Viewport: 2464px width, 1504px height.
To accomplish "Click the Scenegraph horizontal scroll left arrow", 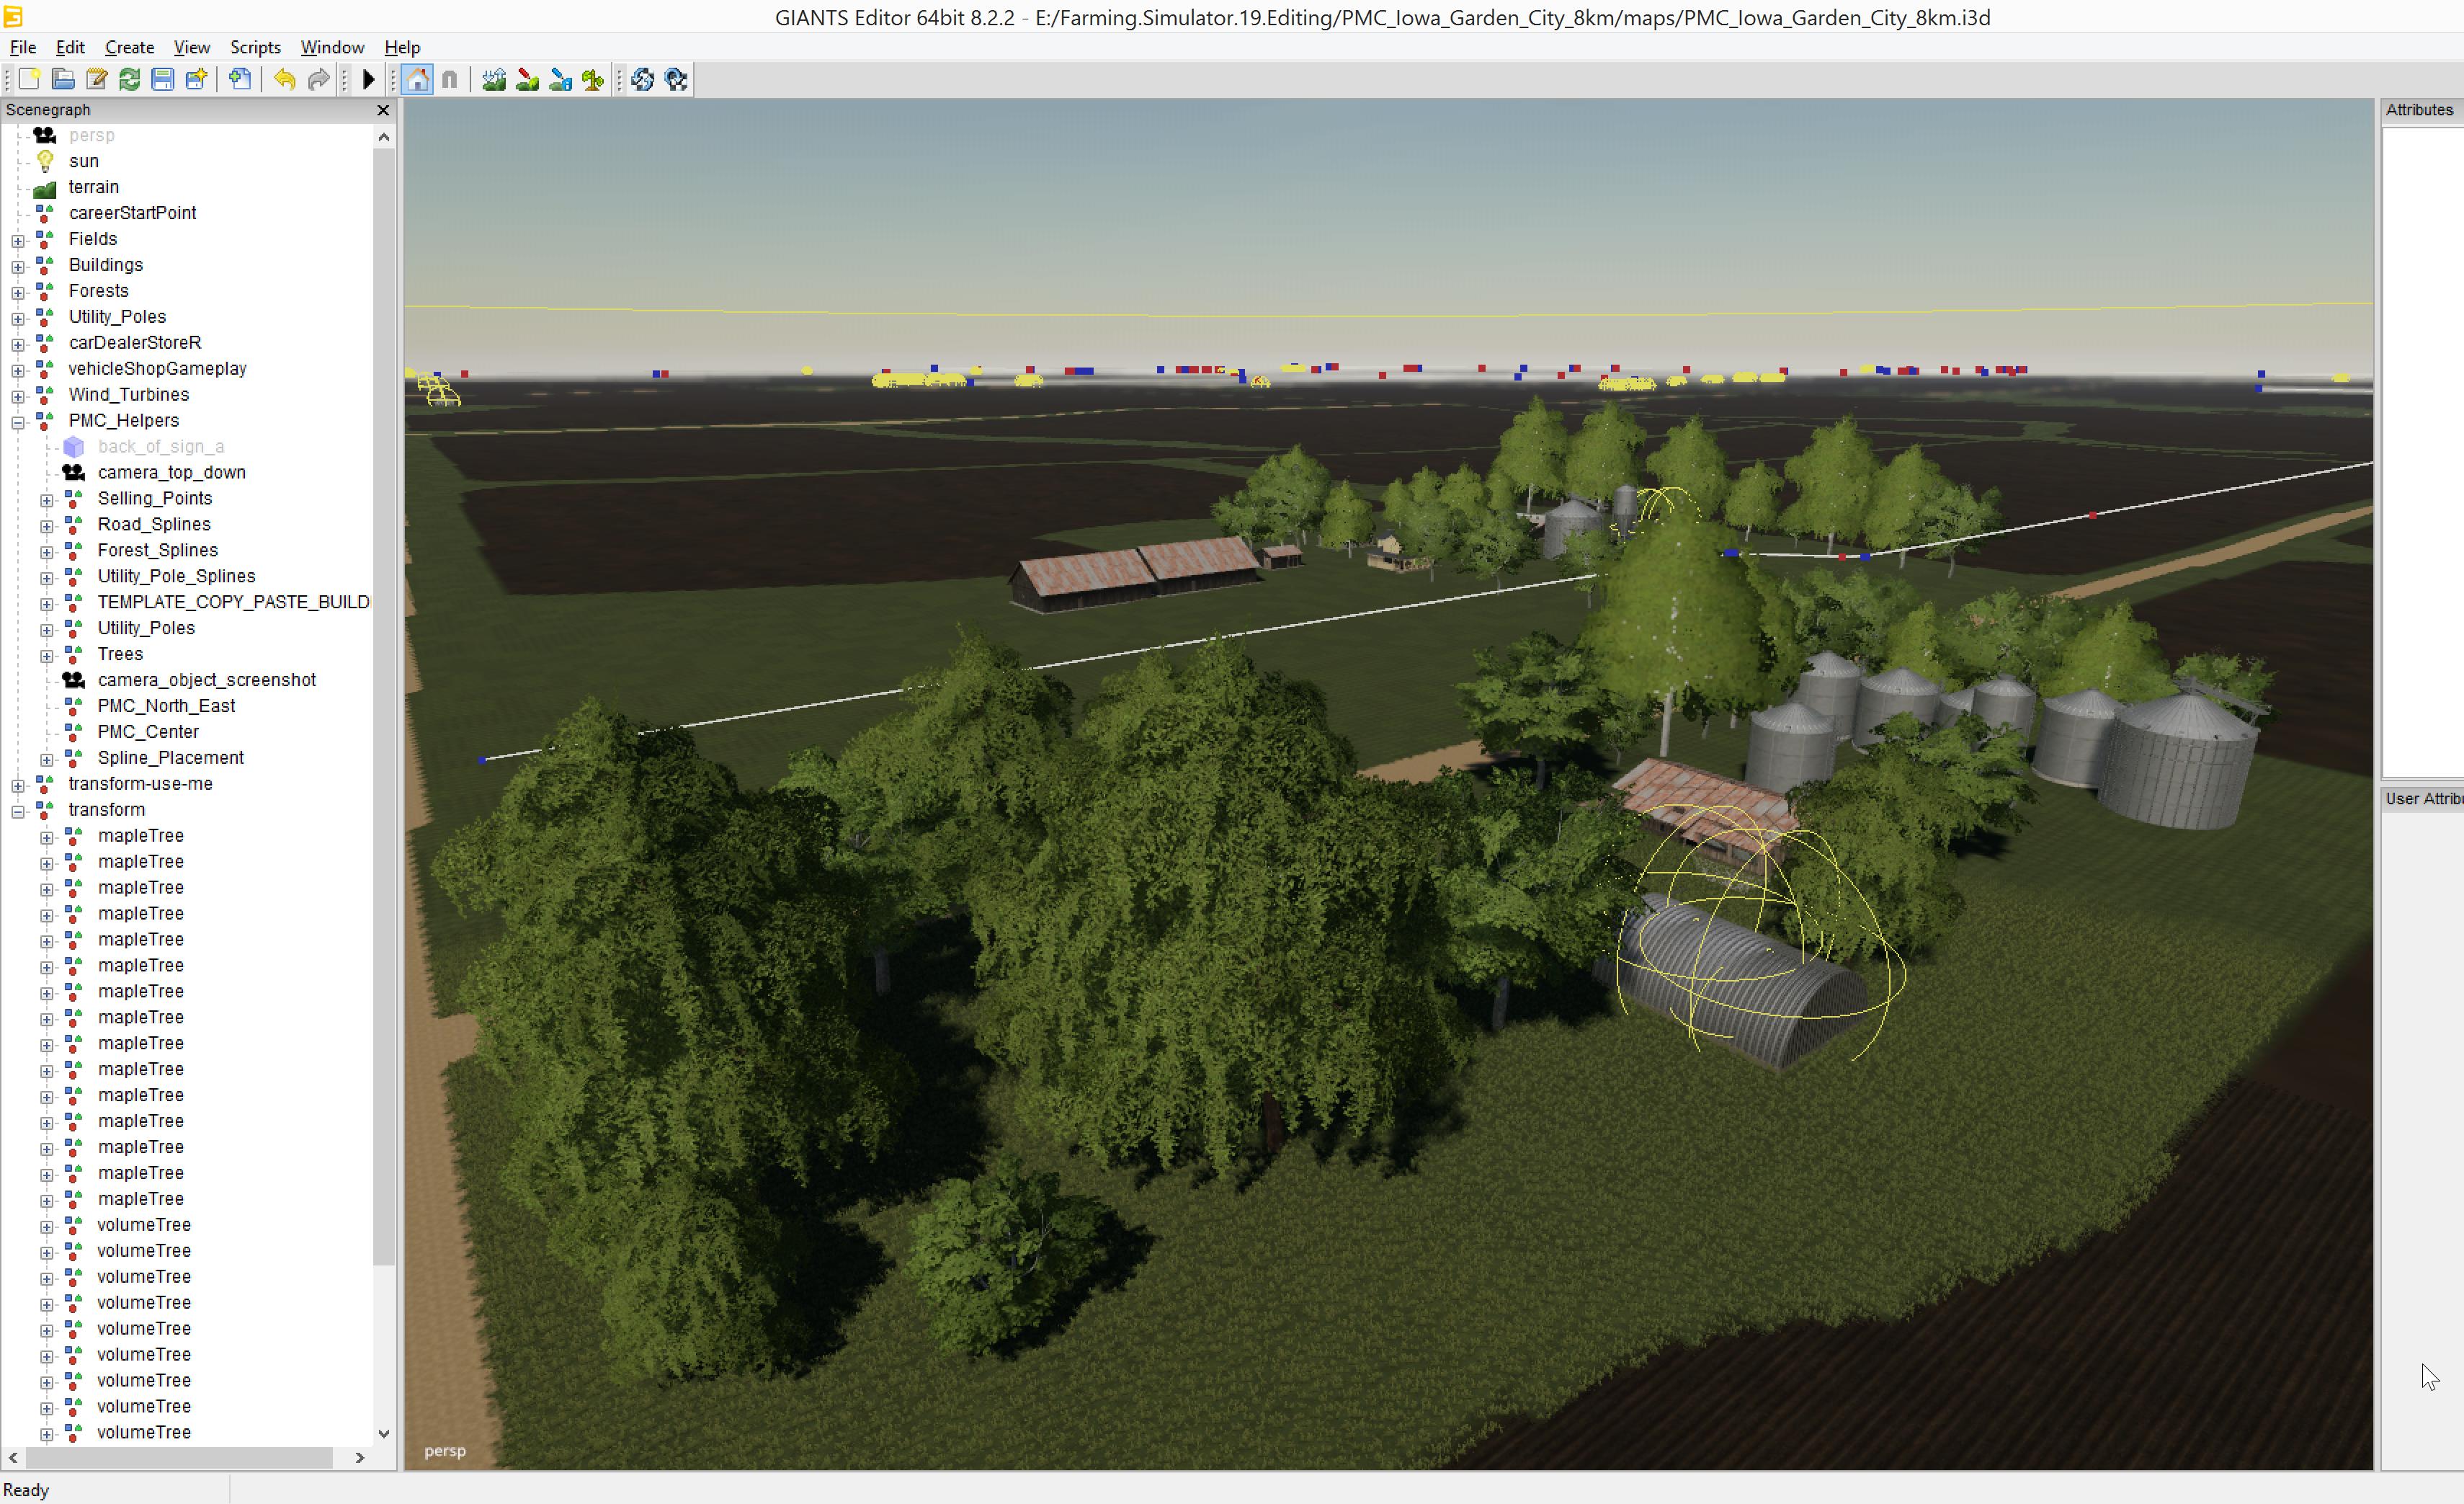I will point(13,1458).
